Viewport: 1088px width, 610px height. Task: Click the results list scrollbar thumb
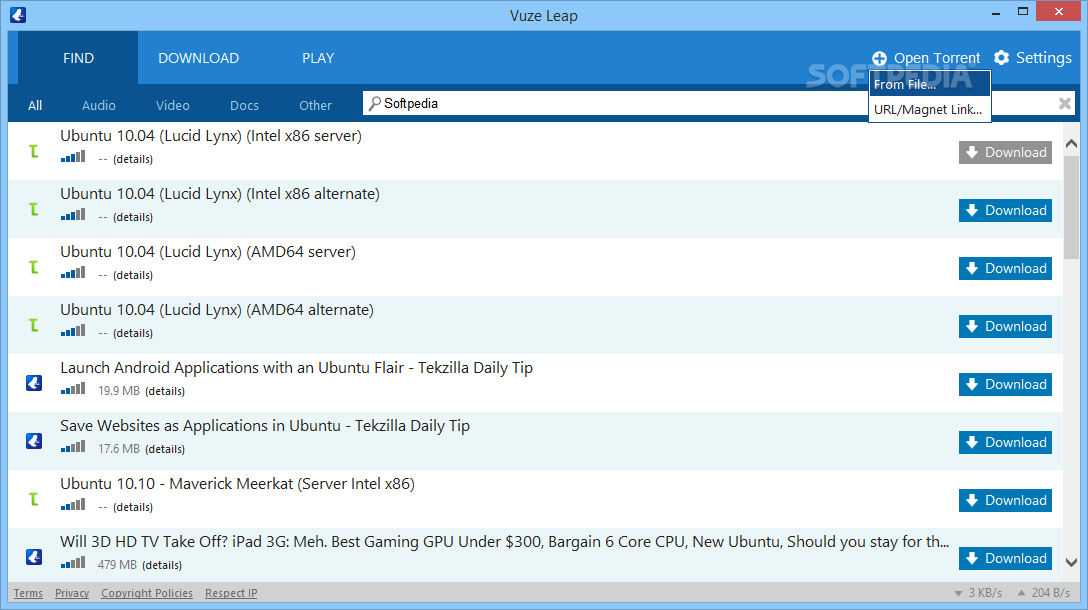1071,206
